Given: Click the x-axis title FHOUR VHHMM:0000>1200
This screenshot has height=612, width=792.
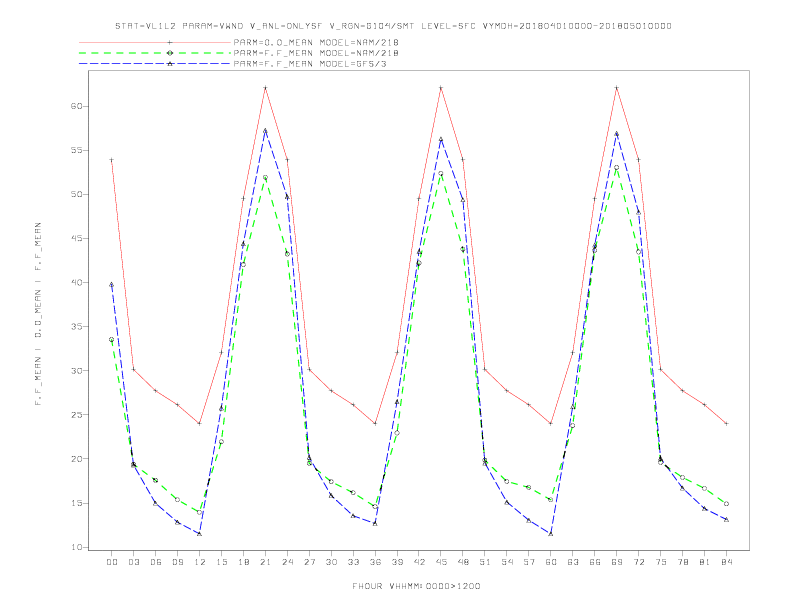Looking at the screenshot, I should (416, 587).
